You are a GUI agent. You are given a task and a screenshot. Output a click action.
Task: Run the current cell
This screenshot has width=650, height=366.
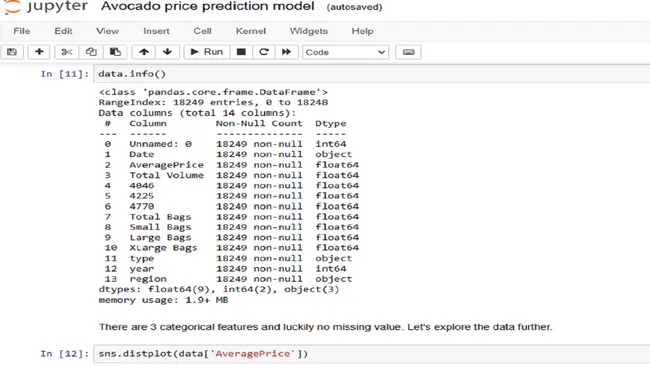click(x=207, y=52)
